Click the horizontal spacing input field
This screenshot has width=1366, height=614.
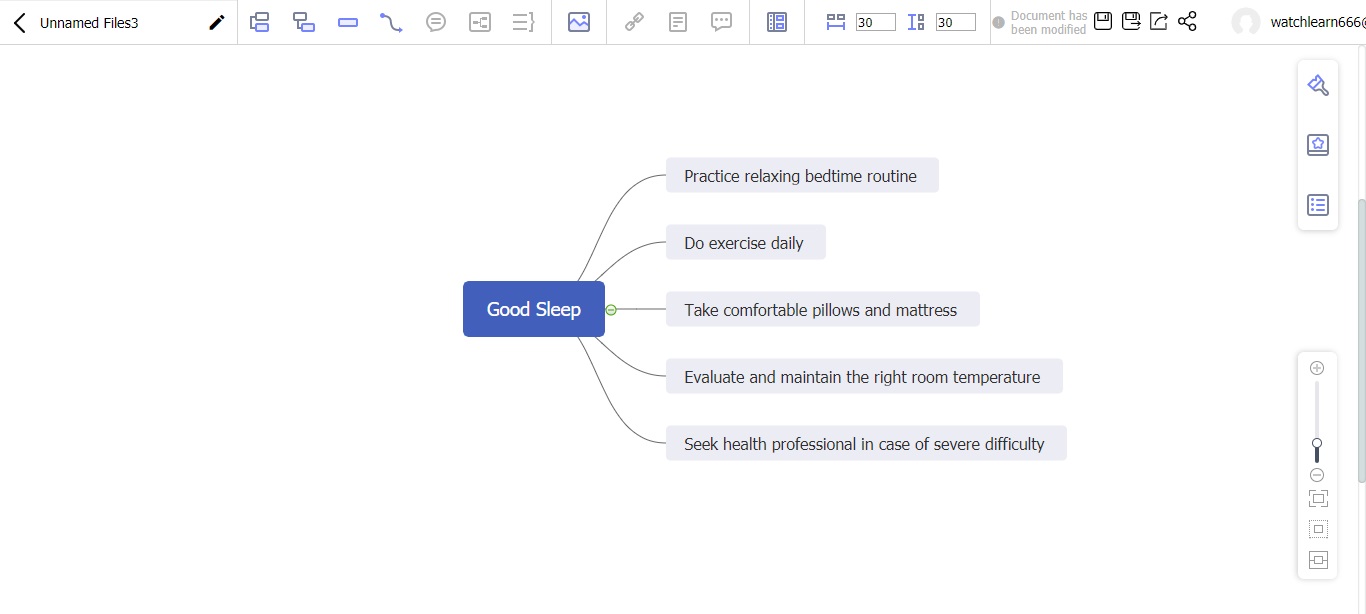pyautogui.click(x=875, y=22)
